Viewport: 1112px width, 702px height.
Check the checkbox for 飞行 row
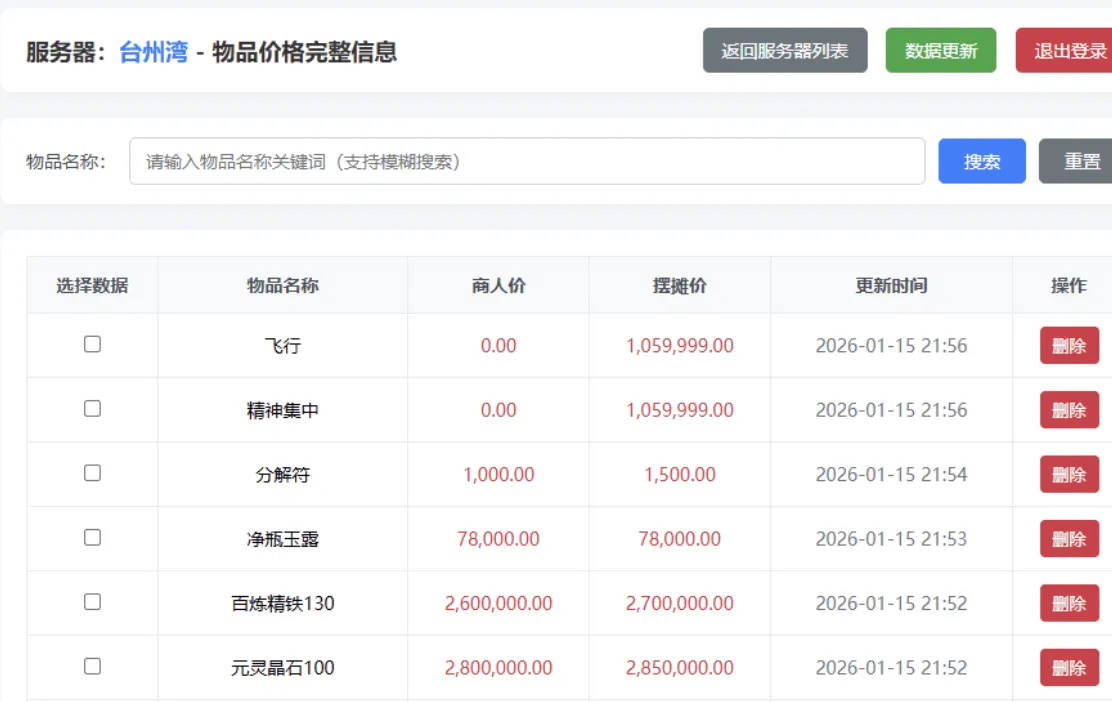point(92,344)
